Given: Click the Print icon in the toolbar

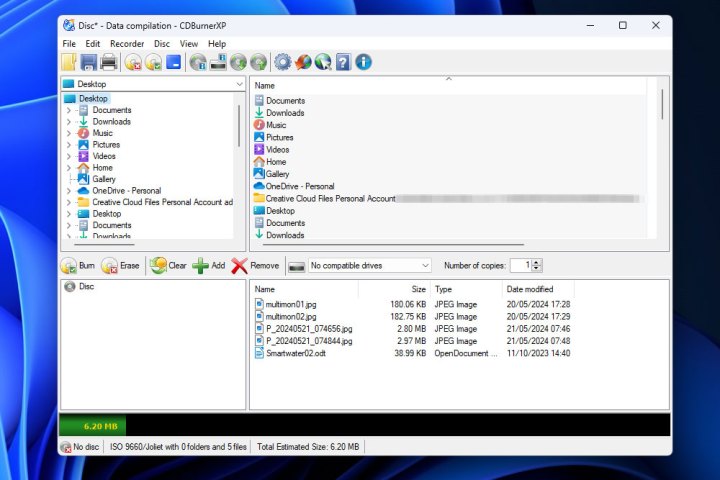Looking at the screenshot, I should (x=108, y=63).
